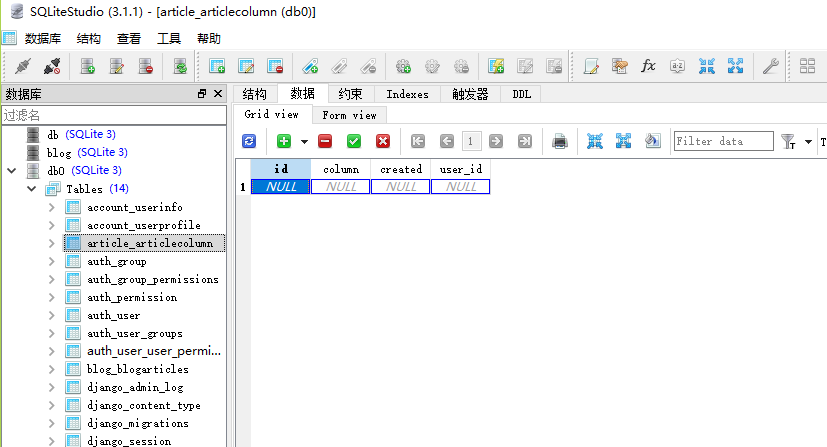Go to last data page

[525, 141]
